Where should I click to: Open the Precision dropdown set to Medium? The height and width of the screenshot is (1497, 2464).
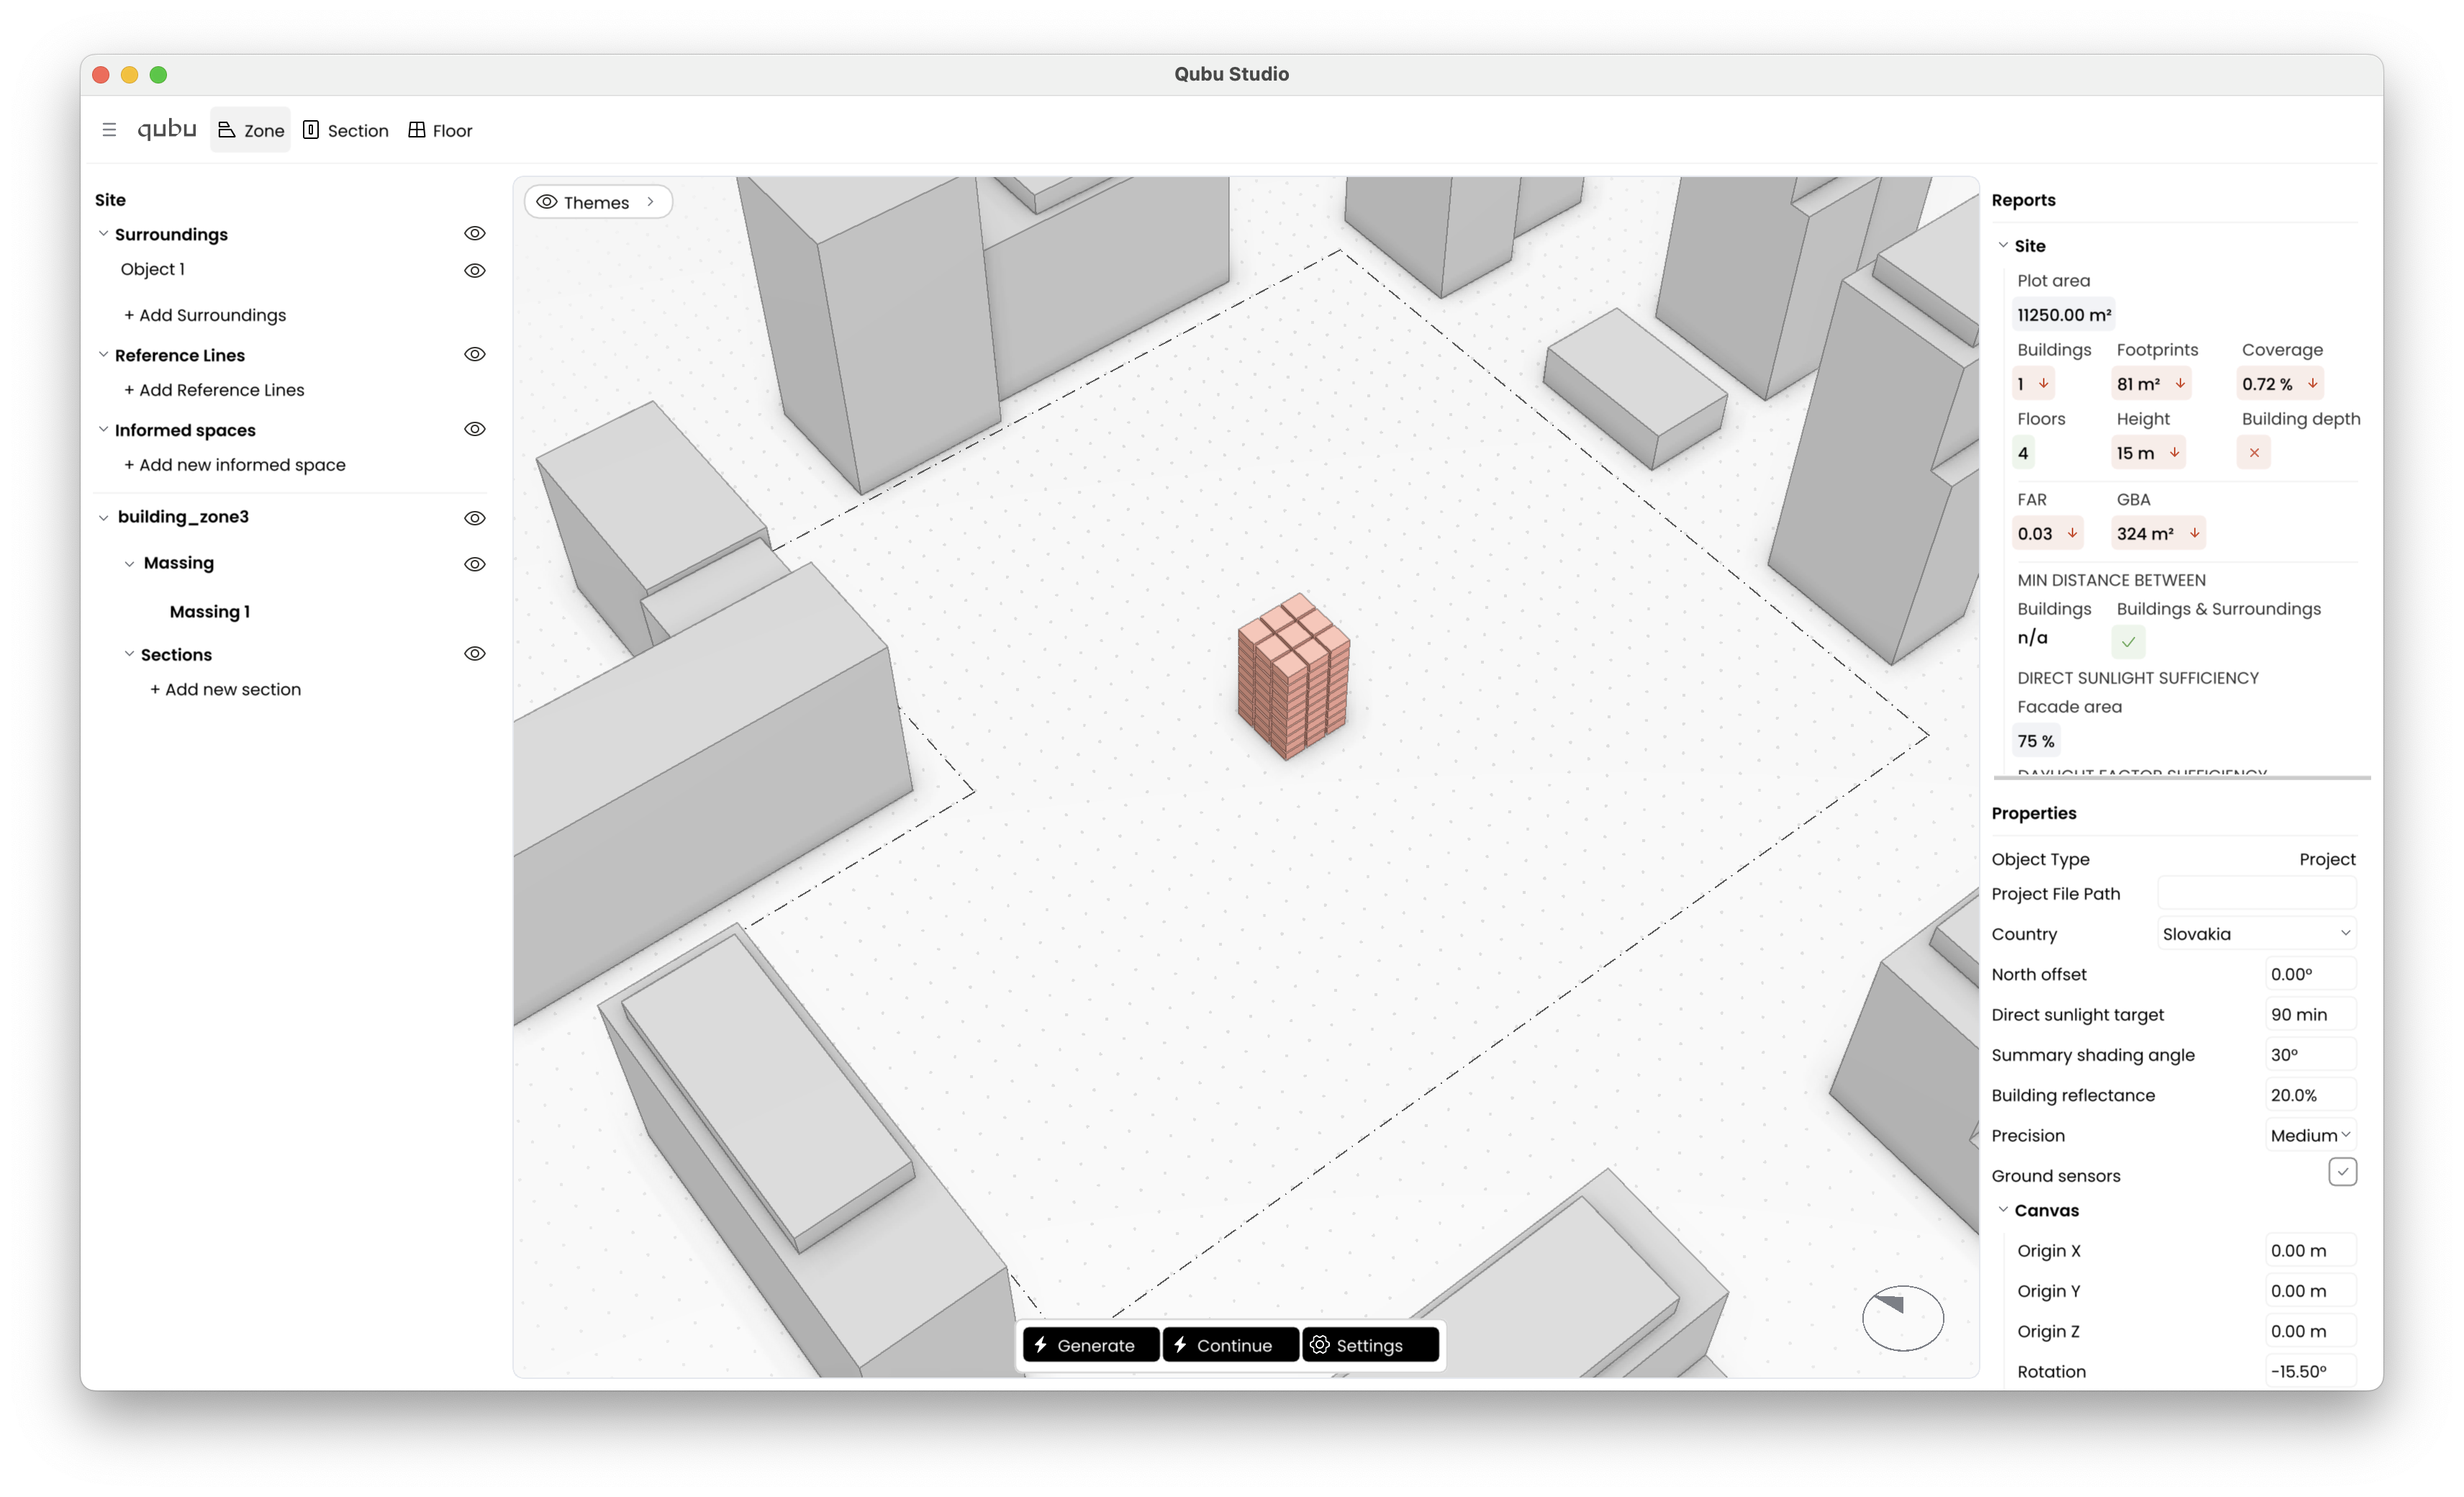(x=2310, y=1135)
